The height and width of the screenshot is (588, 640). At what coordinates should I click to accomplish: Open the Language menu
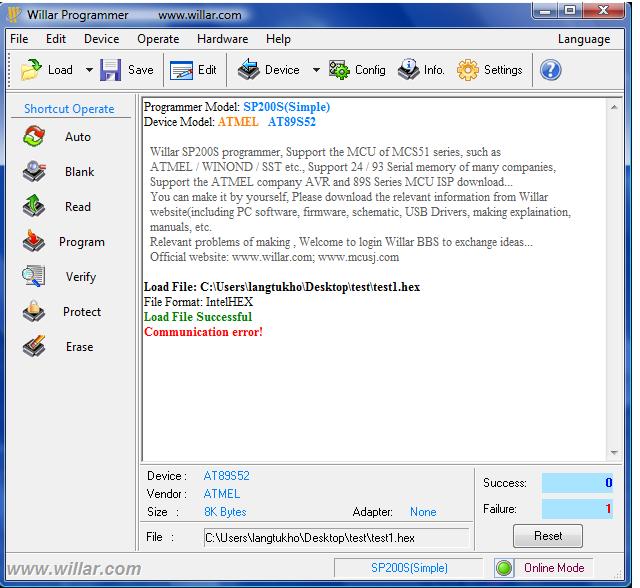584,39
